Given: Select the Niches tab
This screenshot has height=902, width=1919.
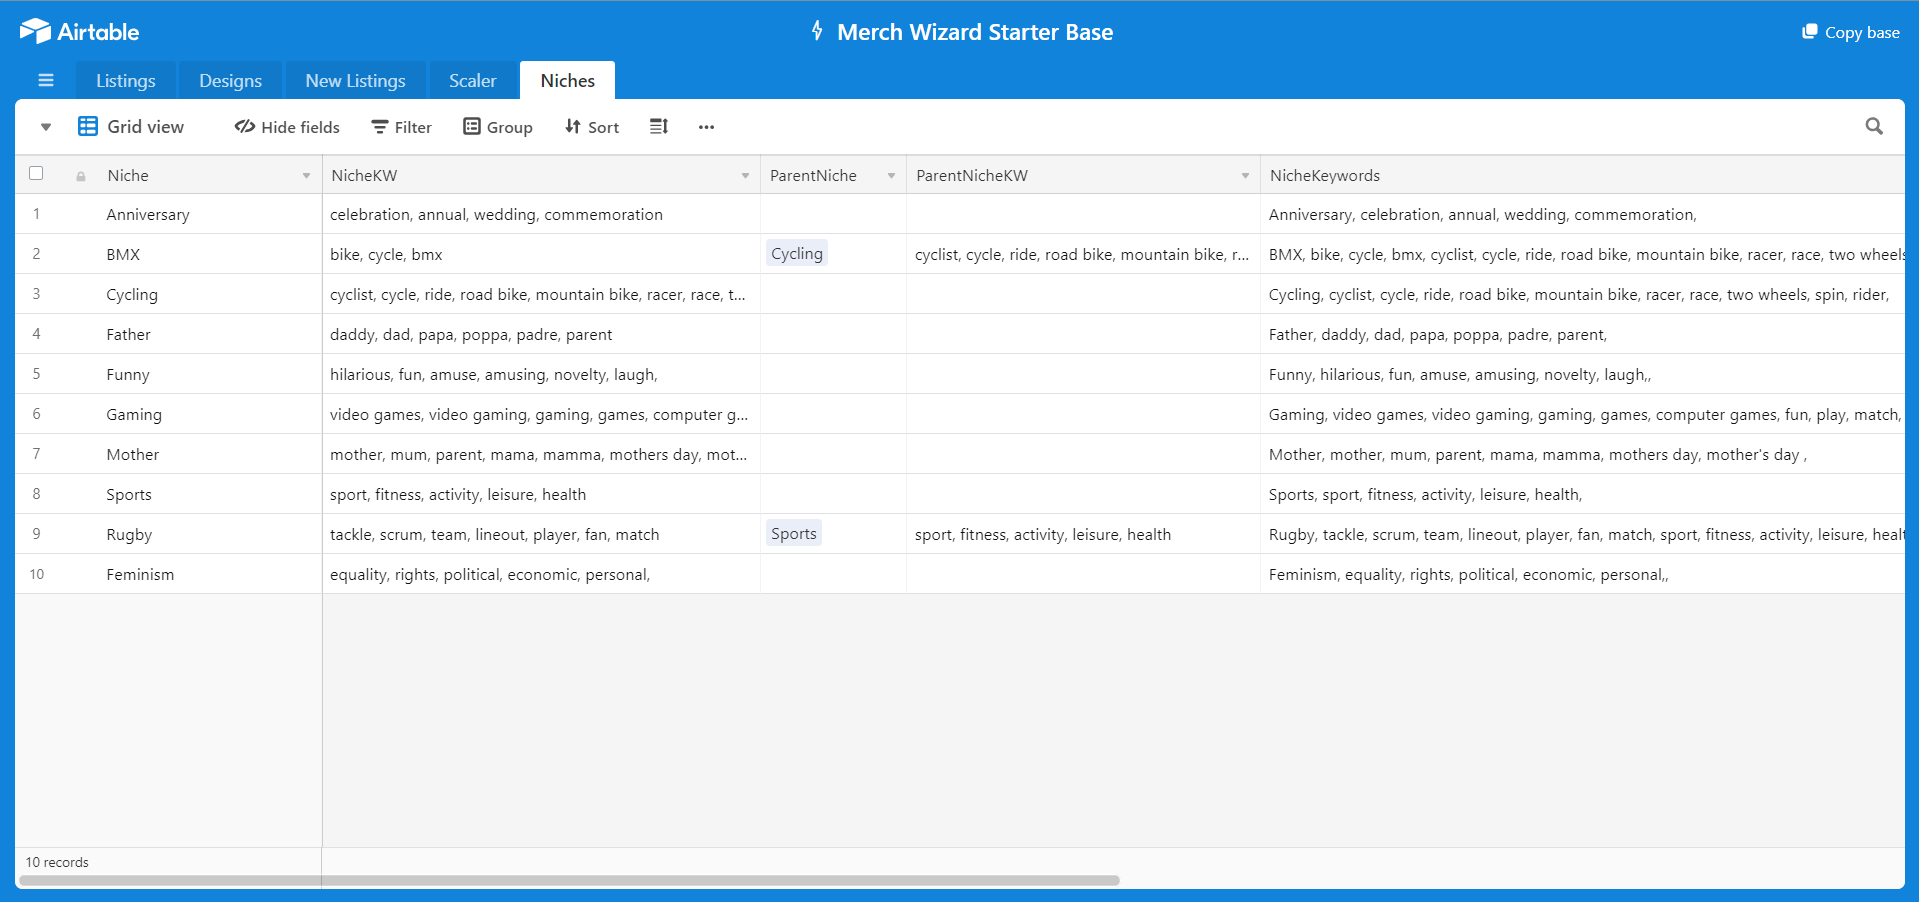Looking at the screenshot, I should click(567, 80).
